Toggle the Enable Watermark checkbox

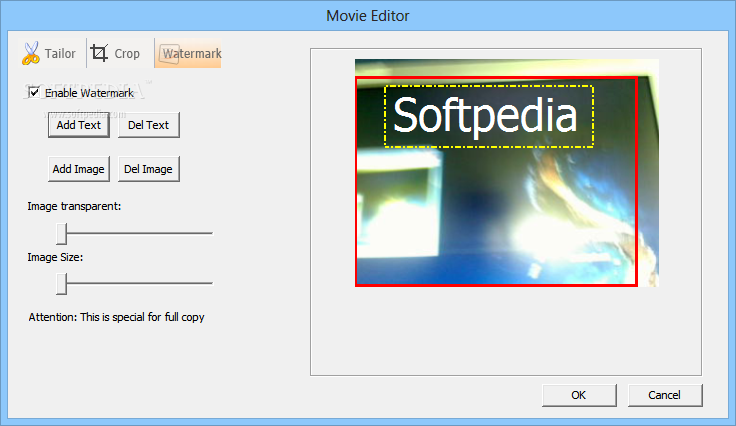34,92
